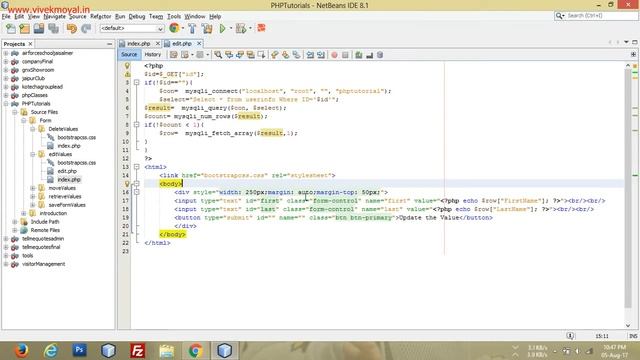The width and height of the screenshot is (640, 360).
Task: Open Photoshop from the taskbar
Action: tap(79, 350)
